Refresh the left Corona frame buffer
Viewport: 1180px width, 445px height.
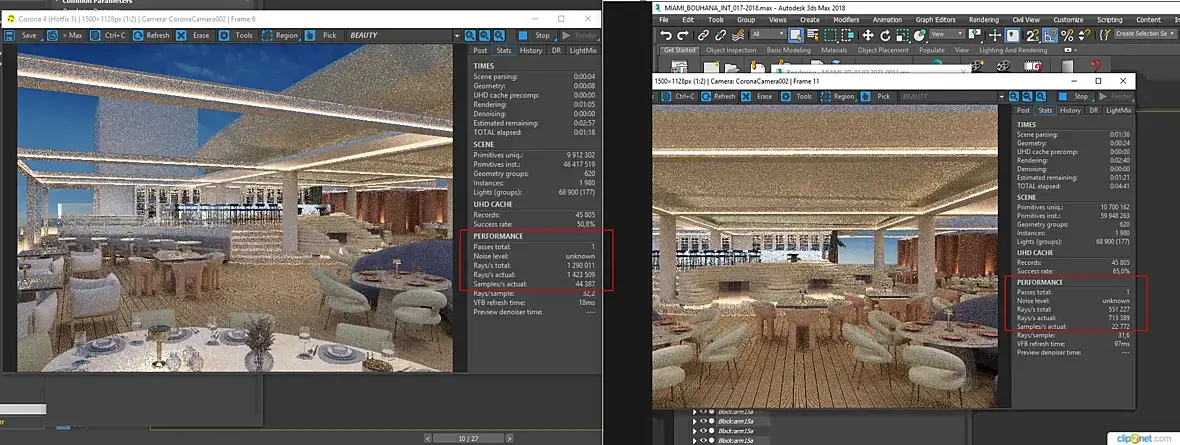point(152,35)
